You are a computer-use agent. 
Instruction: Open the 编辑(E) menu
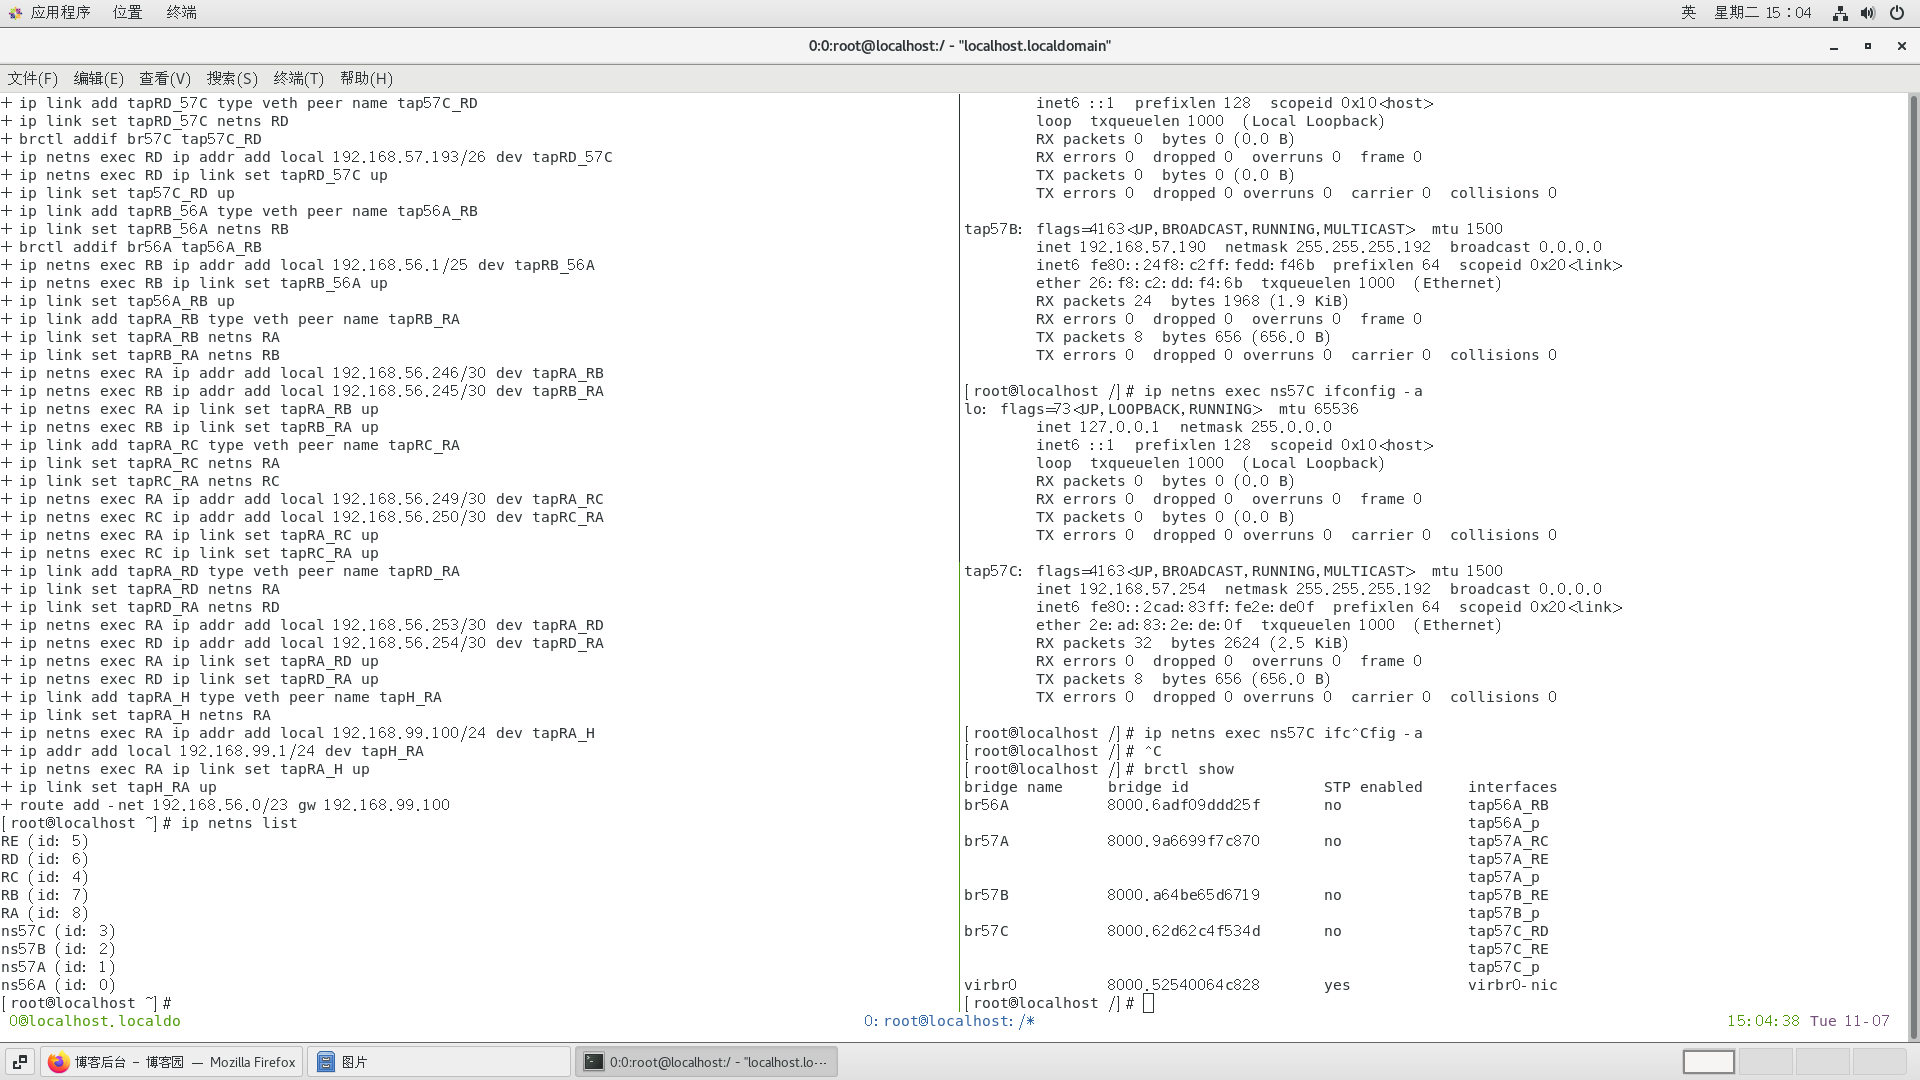click(98, 78)
